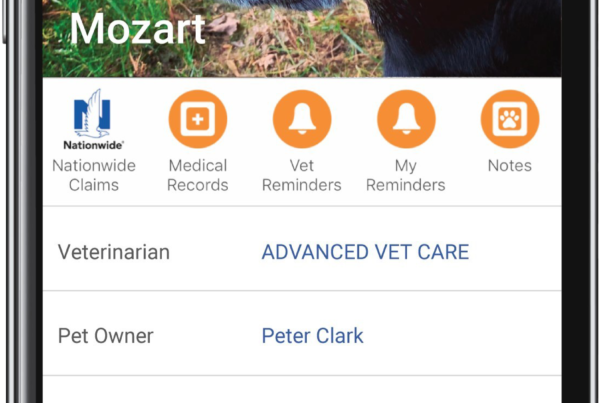Tap the blank row below Pet Owner

coord(302,390)
